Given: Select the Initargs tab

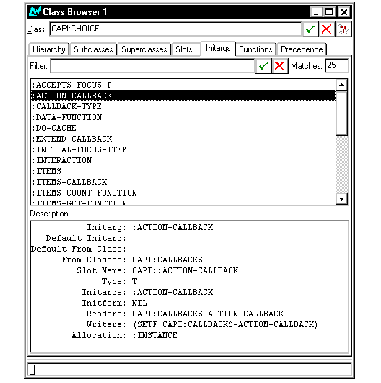Looking at the screenshot, I should click(218, 48).
